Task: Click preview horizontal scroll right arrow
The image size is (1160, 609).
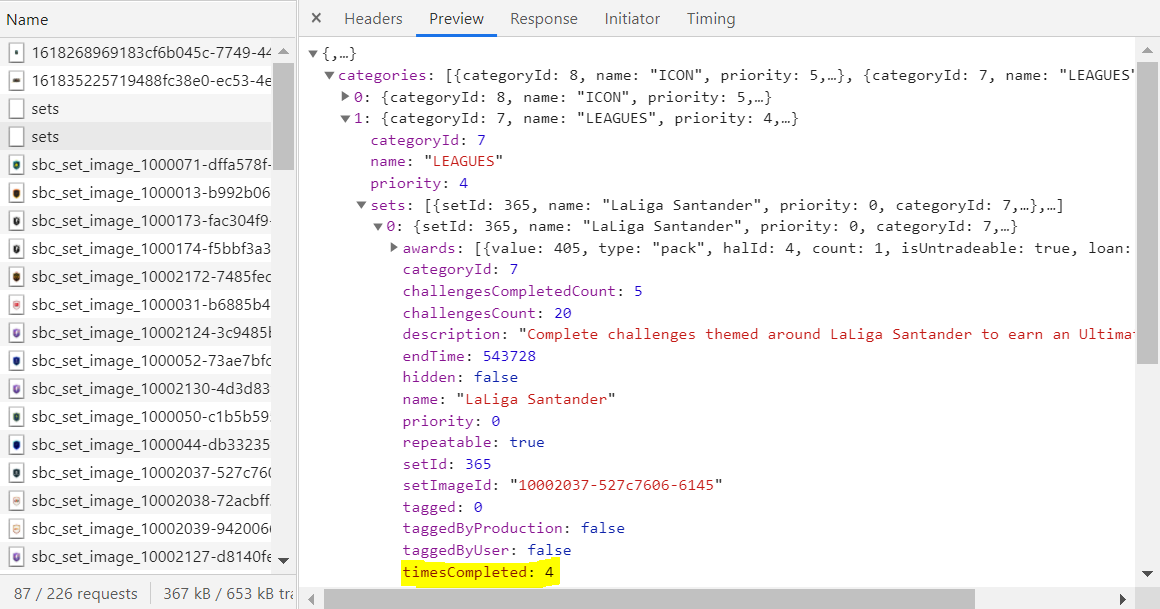Action: tap(1122, 599)
